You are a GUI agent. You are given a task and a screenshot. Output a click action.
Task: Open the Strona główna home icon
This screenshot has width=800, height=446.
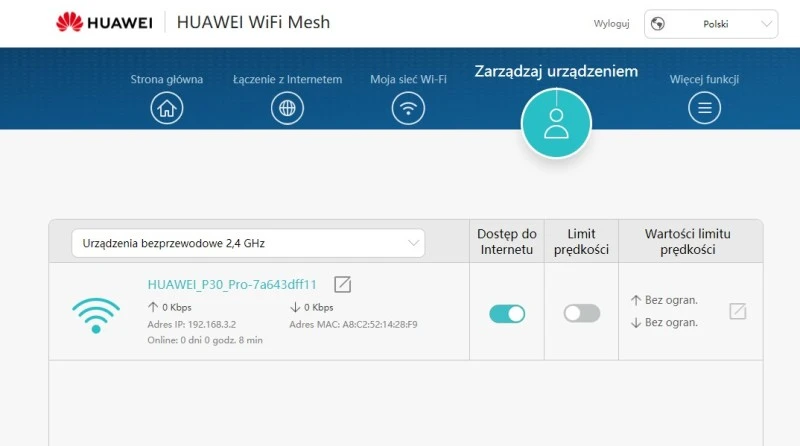tap(167, 108)
